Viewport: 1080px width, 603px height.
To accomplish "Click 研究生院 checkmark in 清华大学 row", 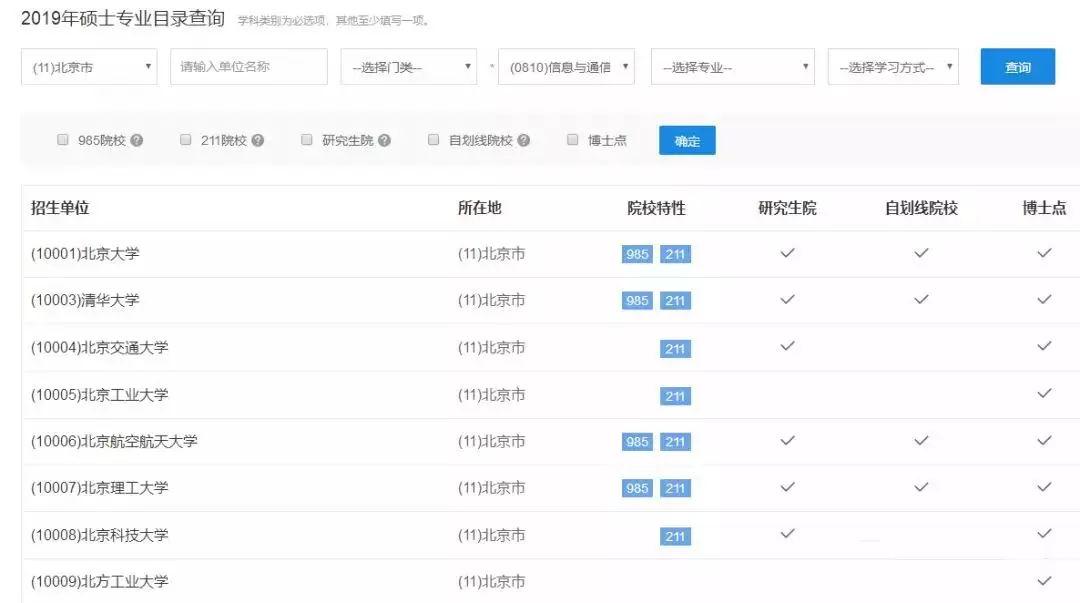I will click(x=787, y=299).
